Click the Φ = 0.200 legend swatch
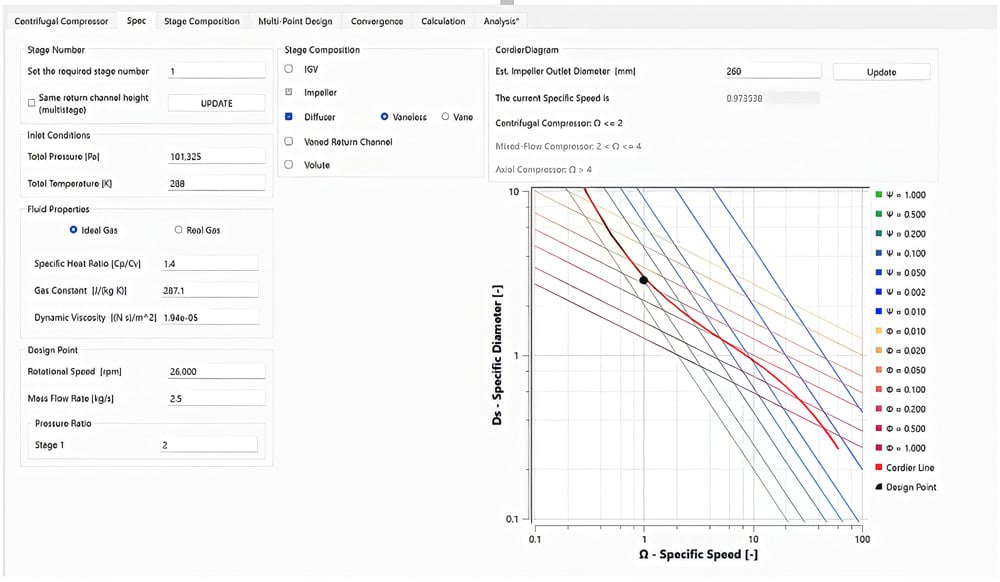 pyautogui.click(x=879, y=409)
